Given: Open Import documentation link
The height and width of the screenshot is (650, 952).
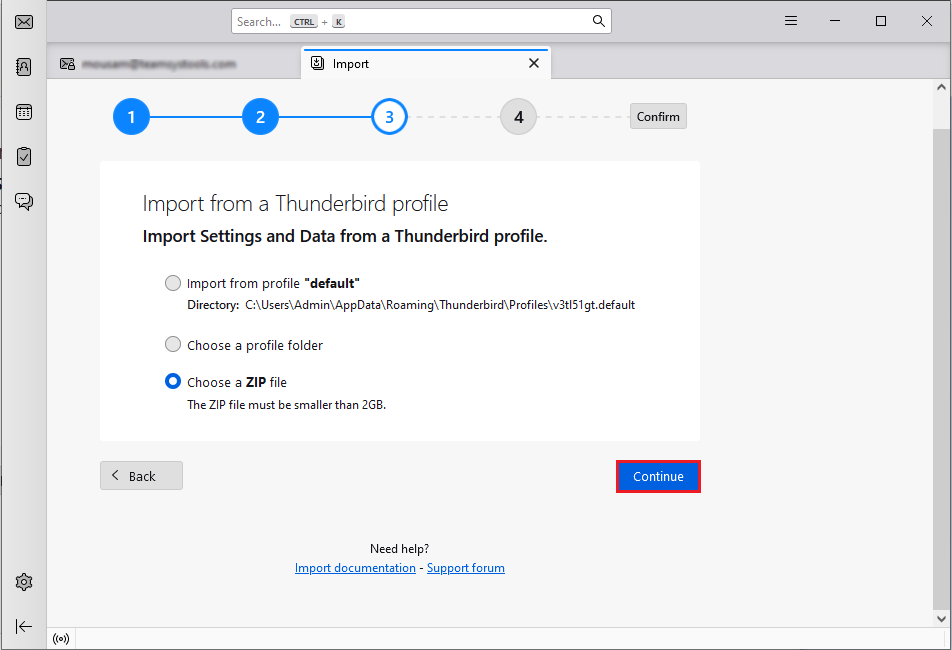Looking at the screenshot, I should coord(355,568).
